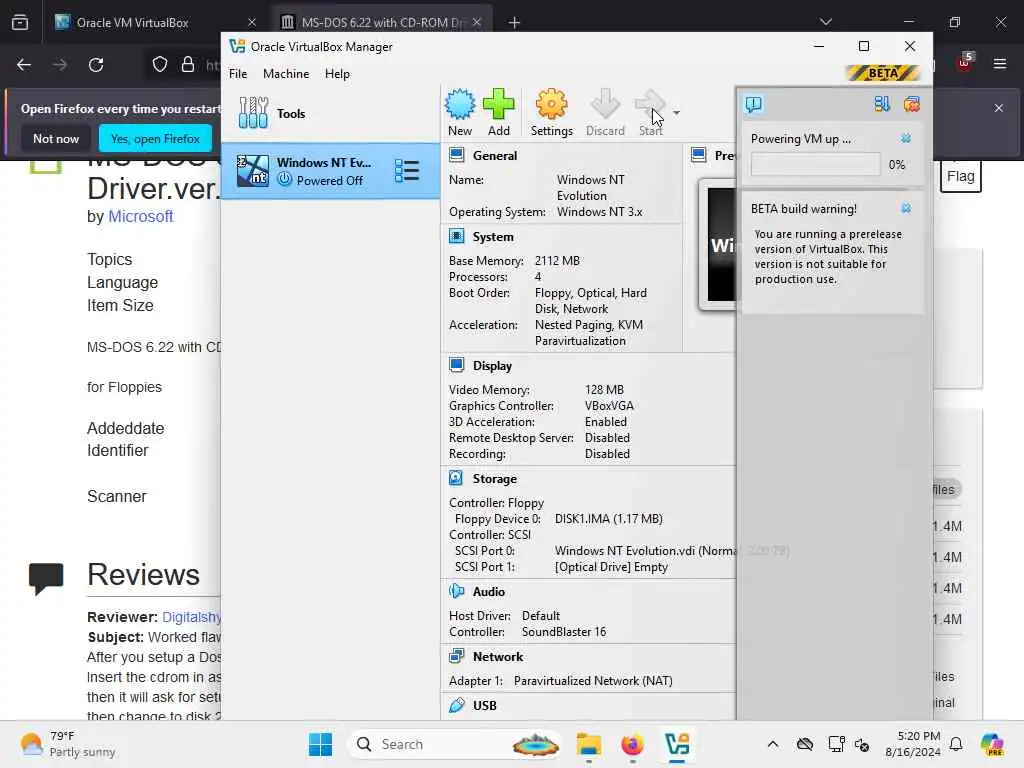This screenshot has width=1024, height=768.
Task: Open weather widget showing 79°F
Action: point(67,744)
